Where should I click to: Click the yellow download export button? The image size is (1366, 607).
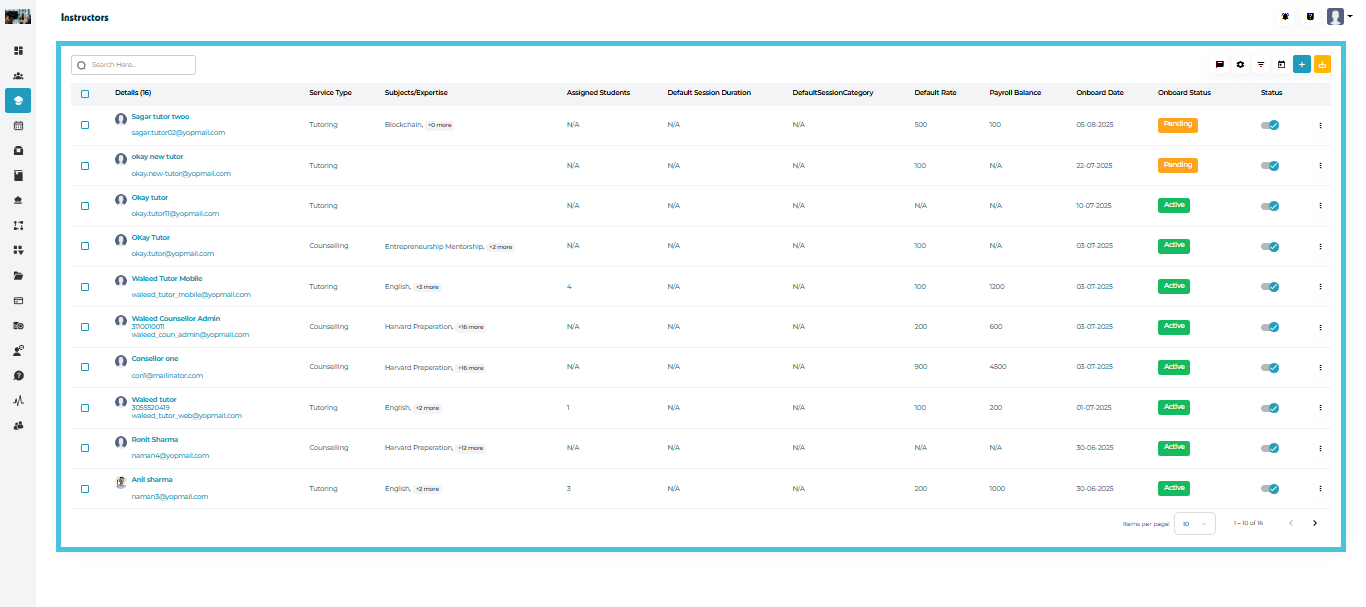point(1322,64)
